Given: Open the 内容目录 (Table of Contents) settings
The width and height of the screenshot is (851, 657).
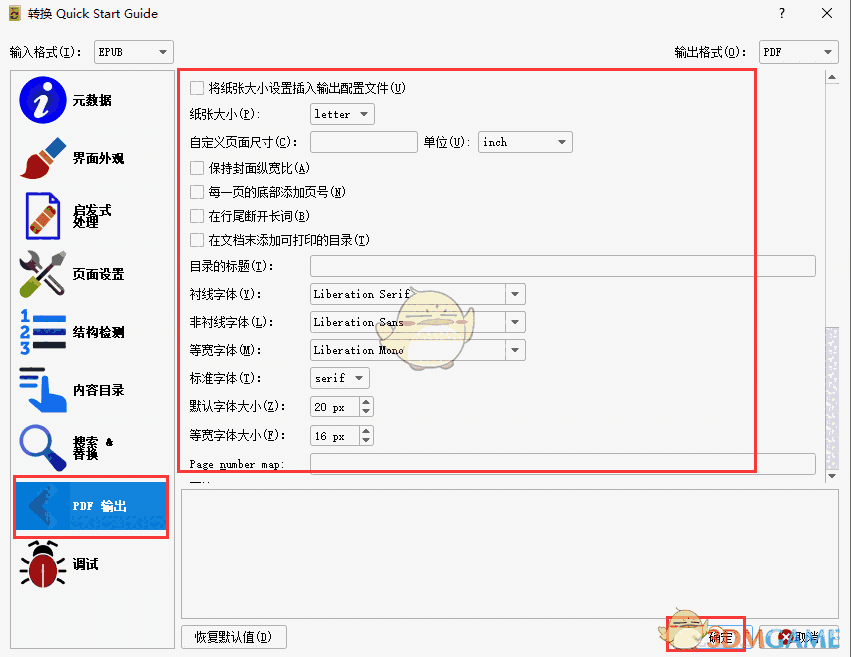Looking at the screenshot, I should point(41,390).
